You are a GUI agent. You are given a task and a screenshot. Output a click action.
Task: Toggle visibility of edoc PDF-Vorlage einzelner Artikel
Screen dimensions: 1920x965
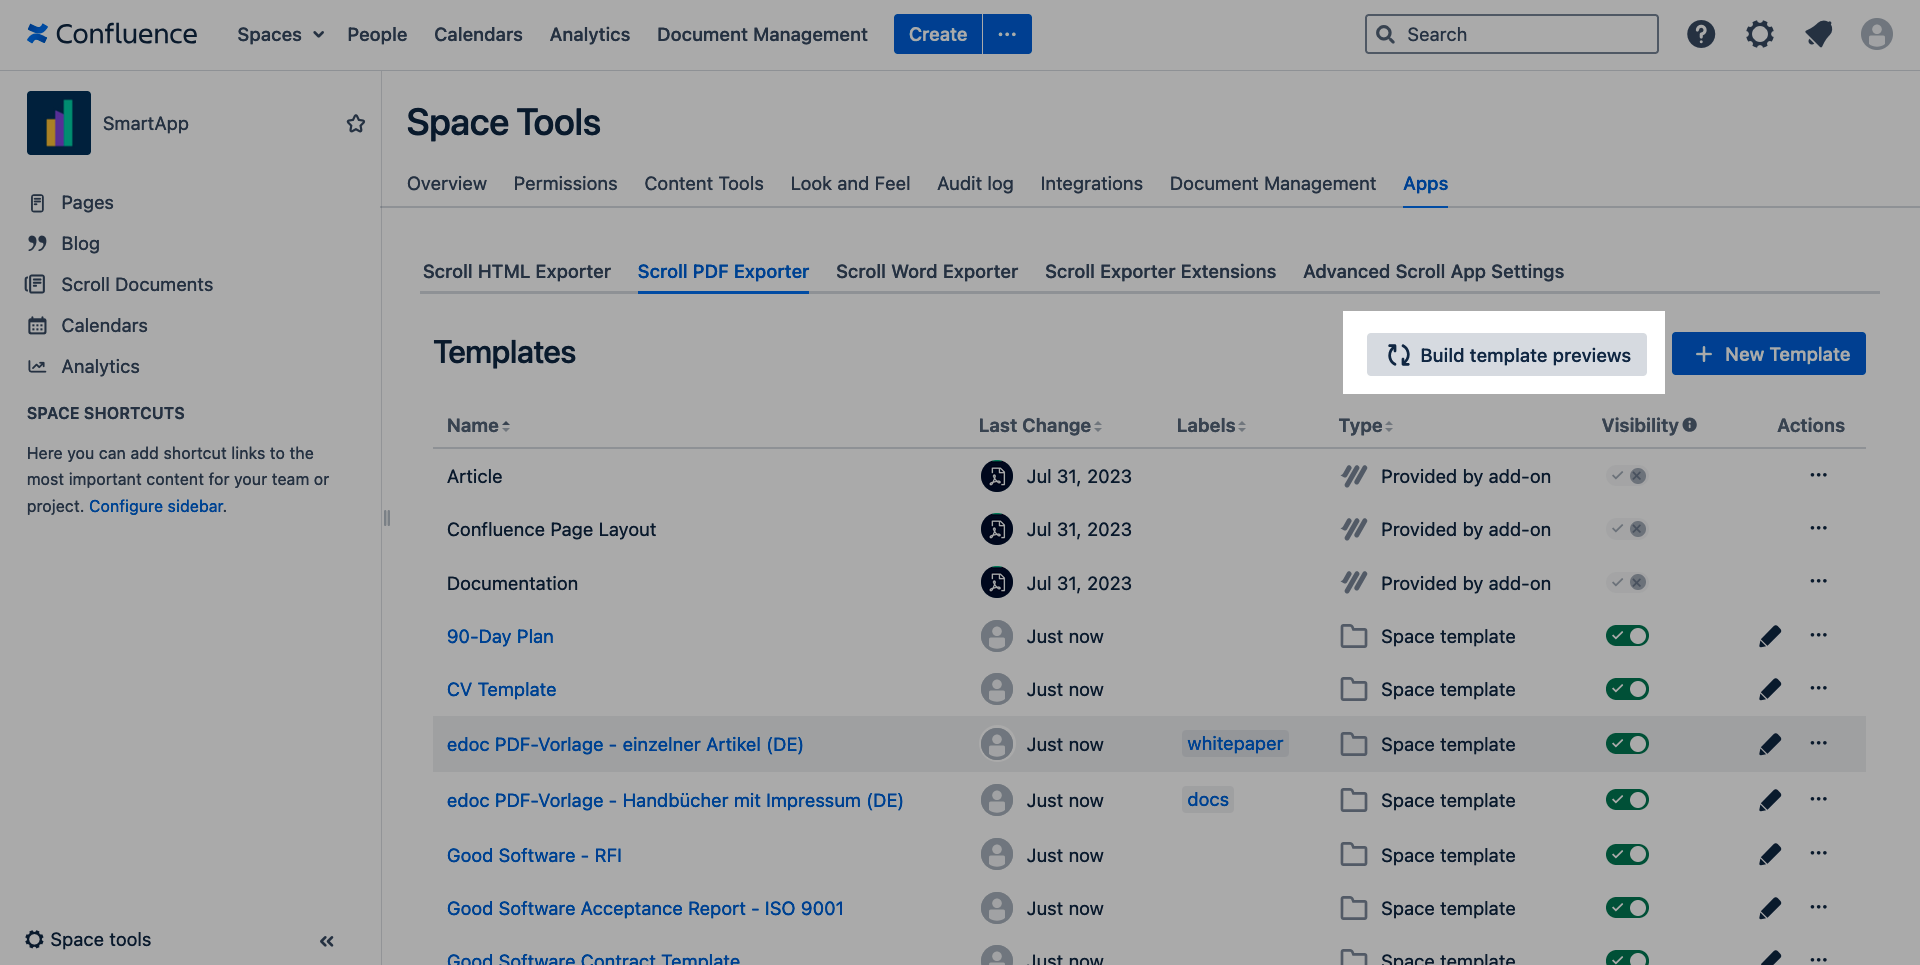coord(1627,744)
